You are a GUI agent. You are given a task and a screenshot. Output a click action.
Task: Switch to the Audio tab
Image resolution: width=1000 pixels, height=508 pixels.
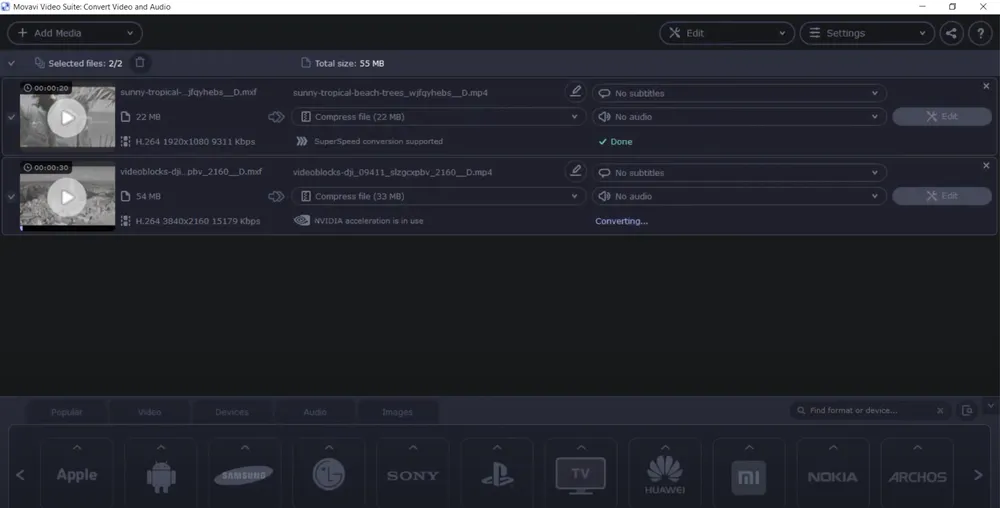(x=314, y=412)
